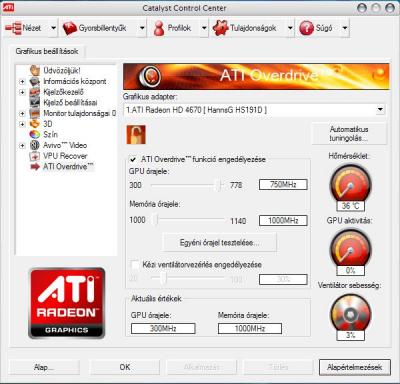
Task: Click the fan speed 30% value field
Action: [x=283, y=279]
